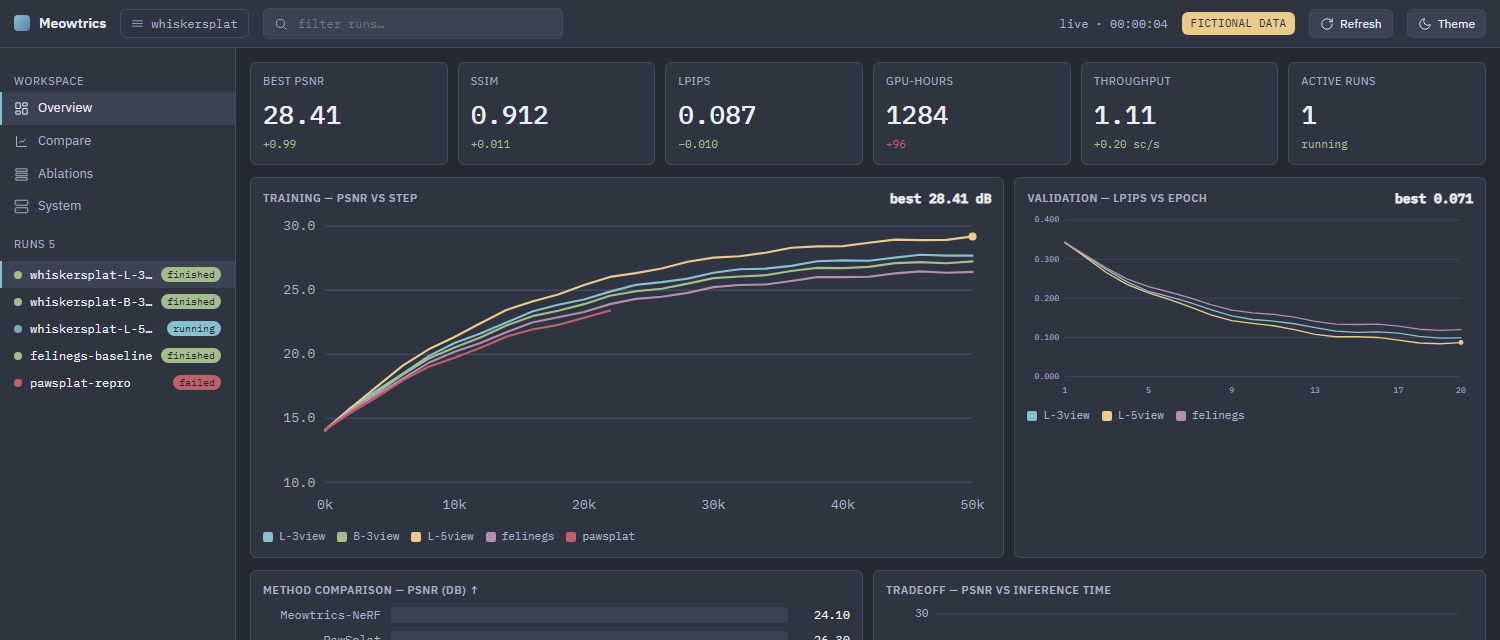This screenshot has height=640, width=1500.
Task: Click the TRAINING — PSNR VS STEP title
Action: pos(340,198)
